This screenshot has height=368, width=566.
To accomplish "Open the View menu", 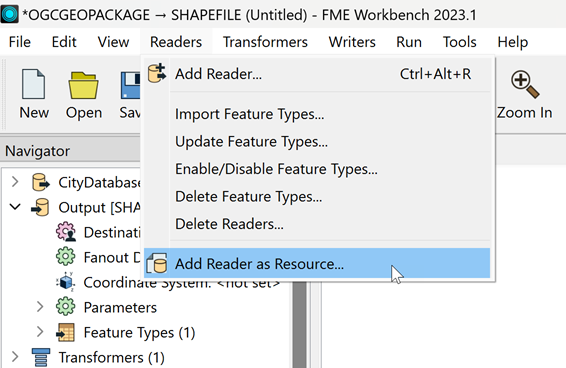I will 113,42.
